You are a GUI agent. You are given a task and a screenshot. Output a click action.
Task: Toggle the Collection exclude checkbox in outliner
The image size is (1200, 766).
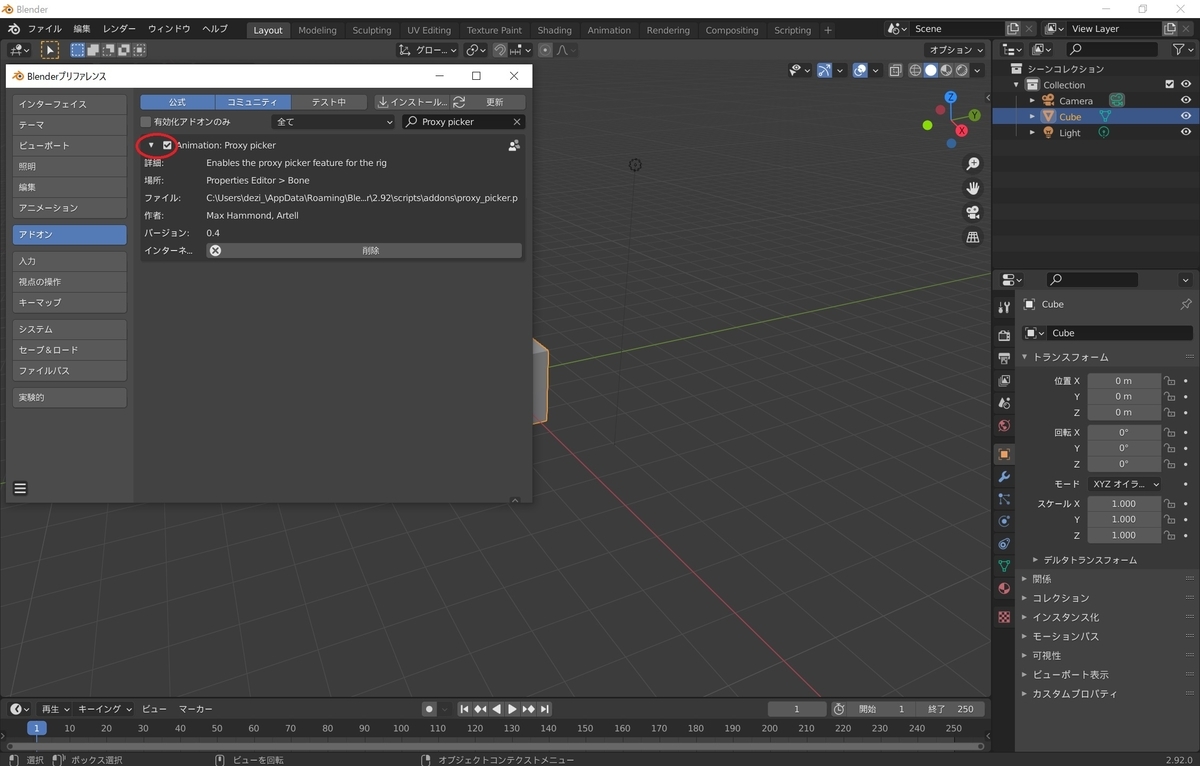pos(1170,85)
